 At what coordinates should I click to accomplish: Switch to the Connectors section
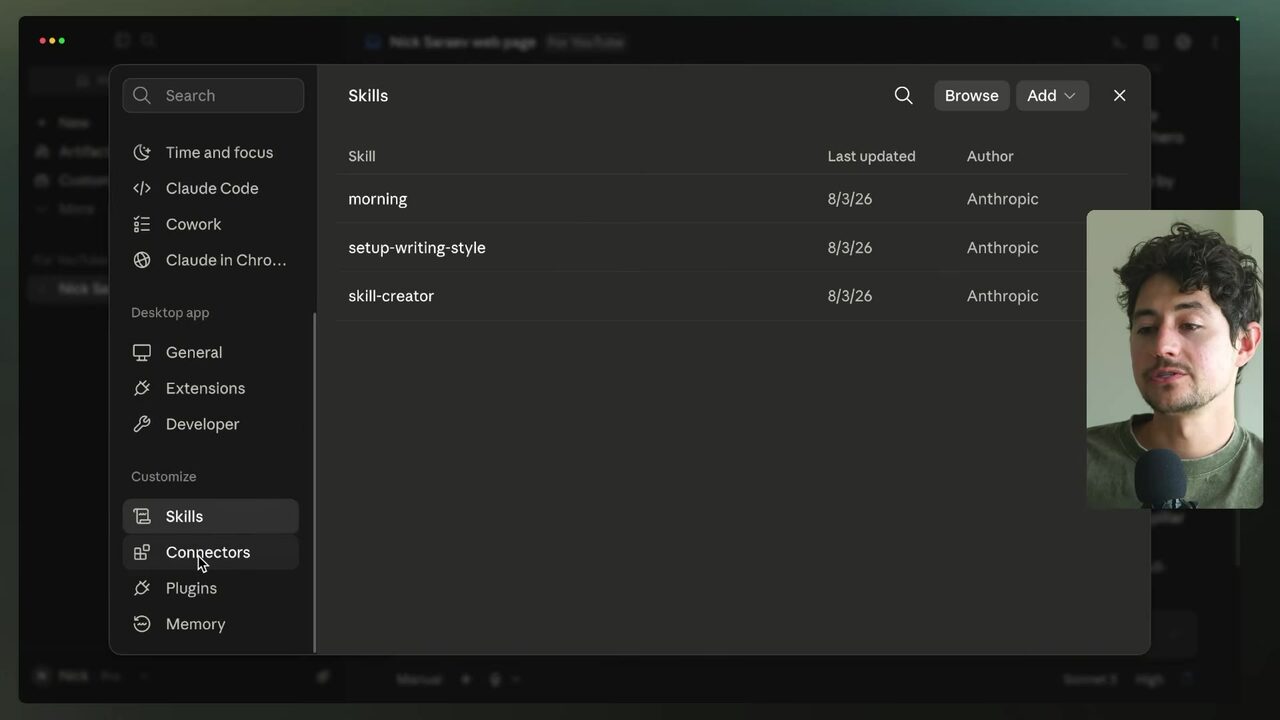point(210,552)
